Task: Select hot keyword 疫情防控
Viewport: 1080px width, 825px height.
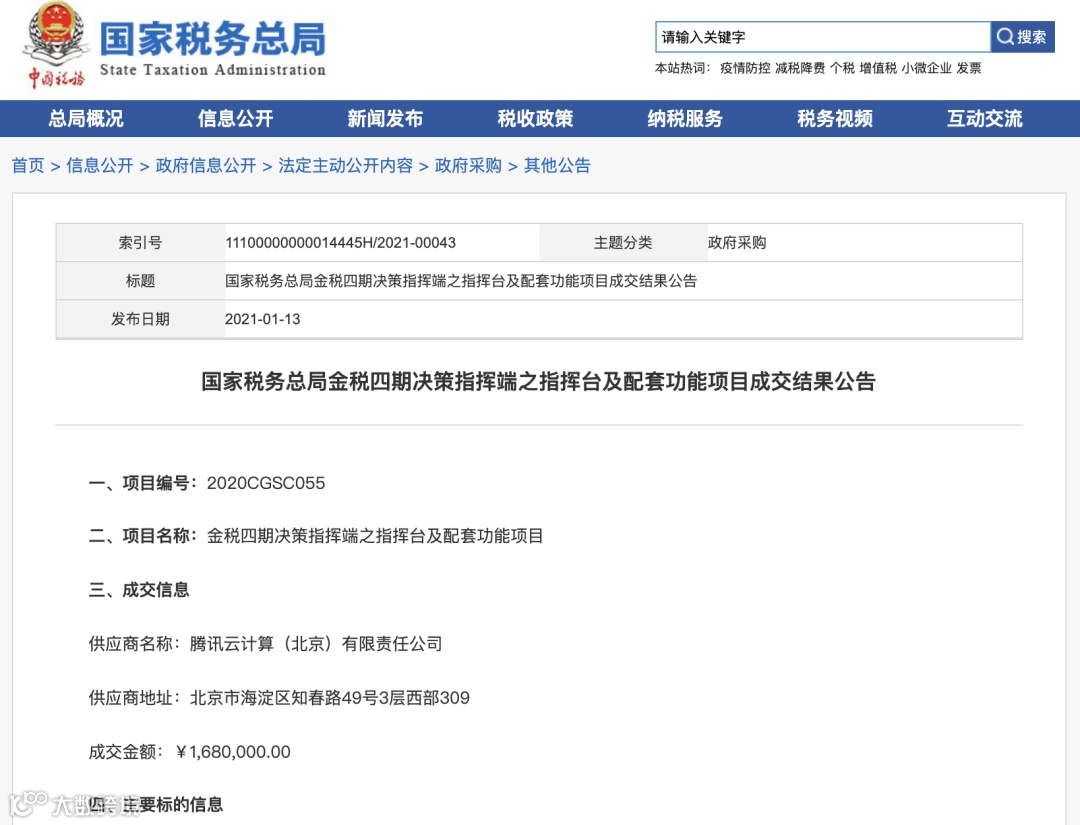Action: pos(745,68)
